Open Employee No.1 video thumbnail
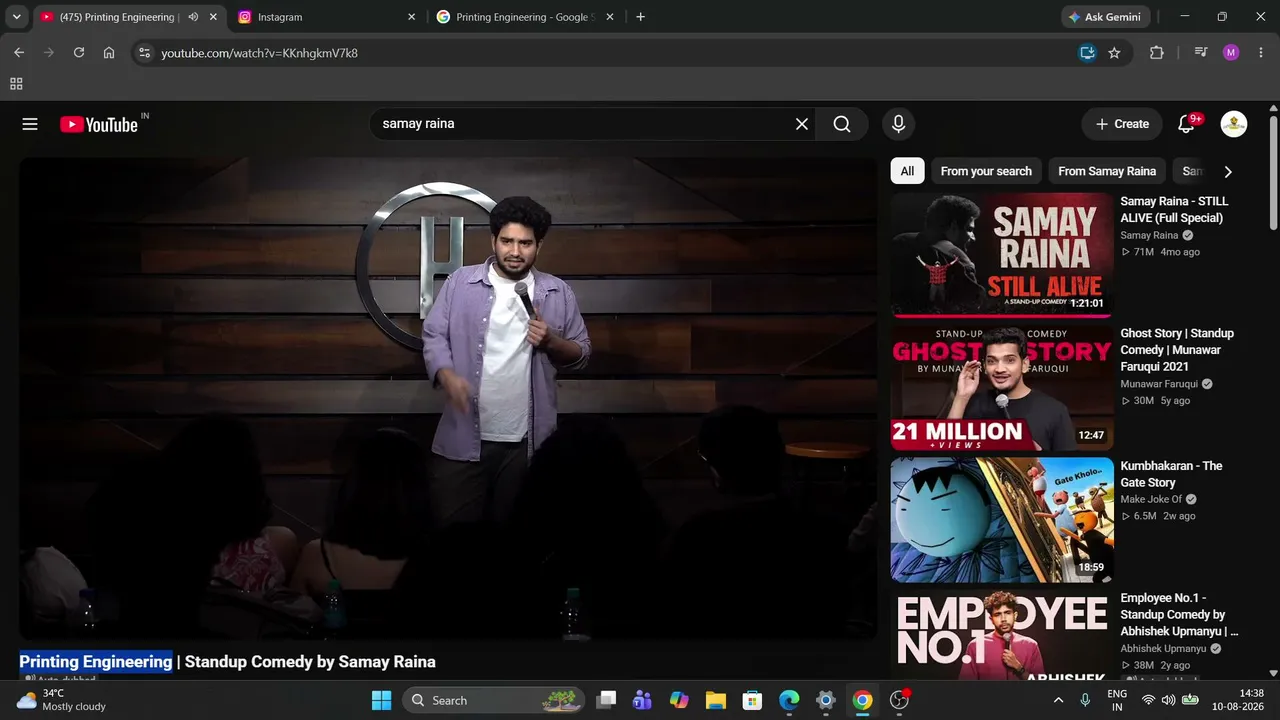 tap(1002, 636)
